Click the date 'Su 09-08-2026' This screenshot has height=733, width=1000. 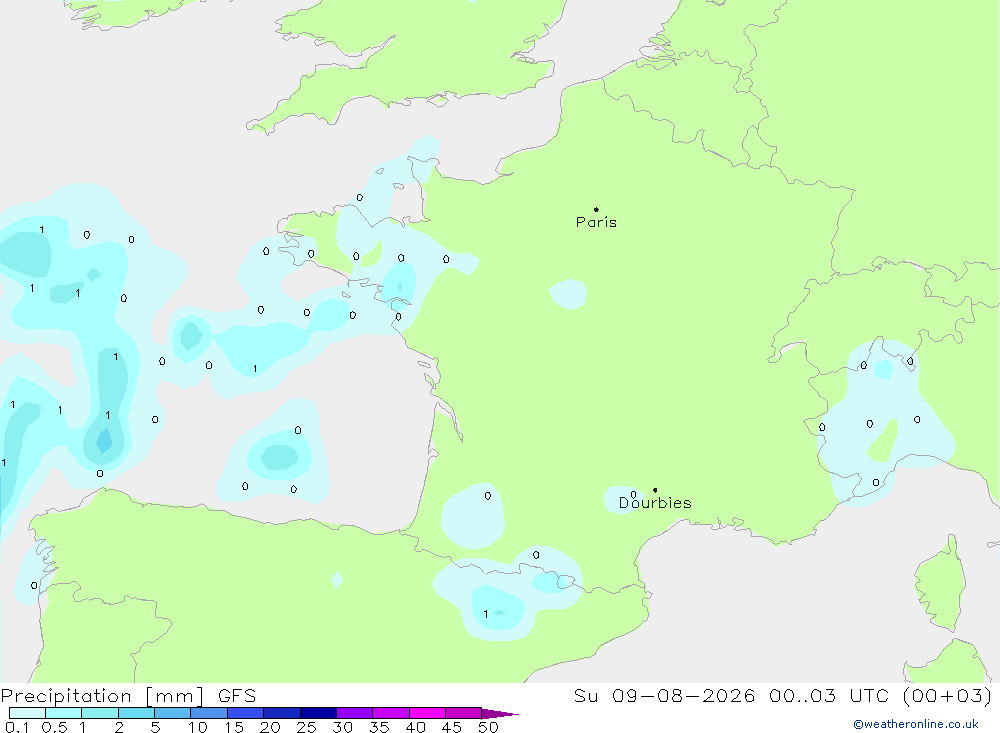pyautogui.click(x=665, y=695)
